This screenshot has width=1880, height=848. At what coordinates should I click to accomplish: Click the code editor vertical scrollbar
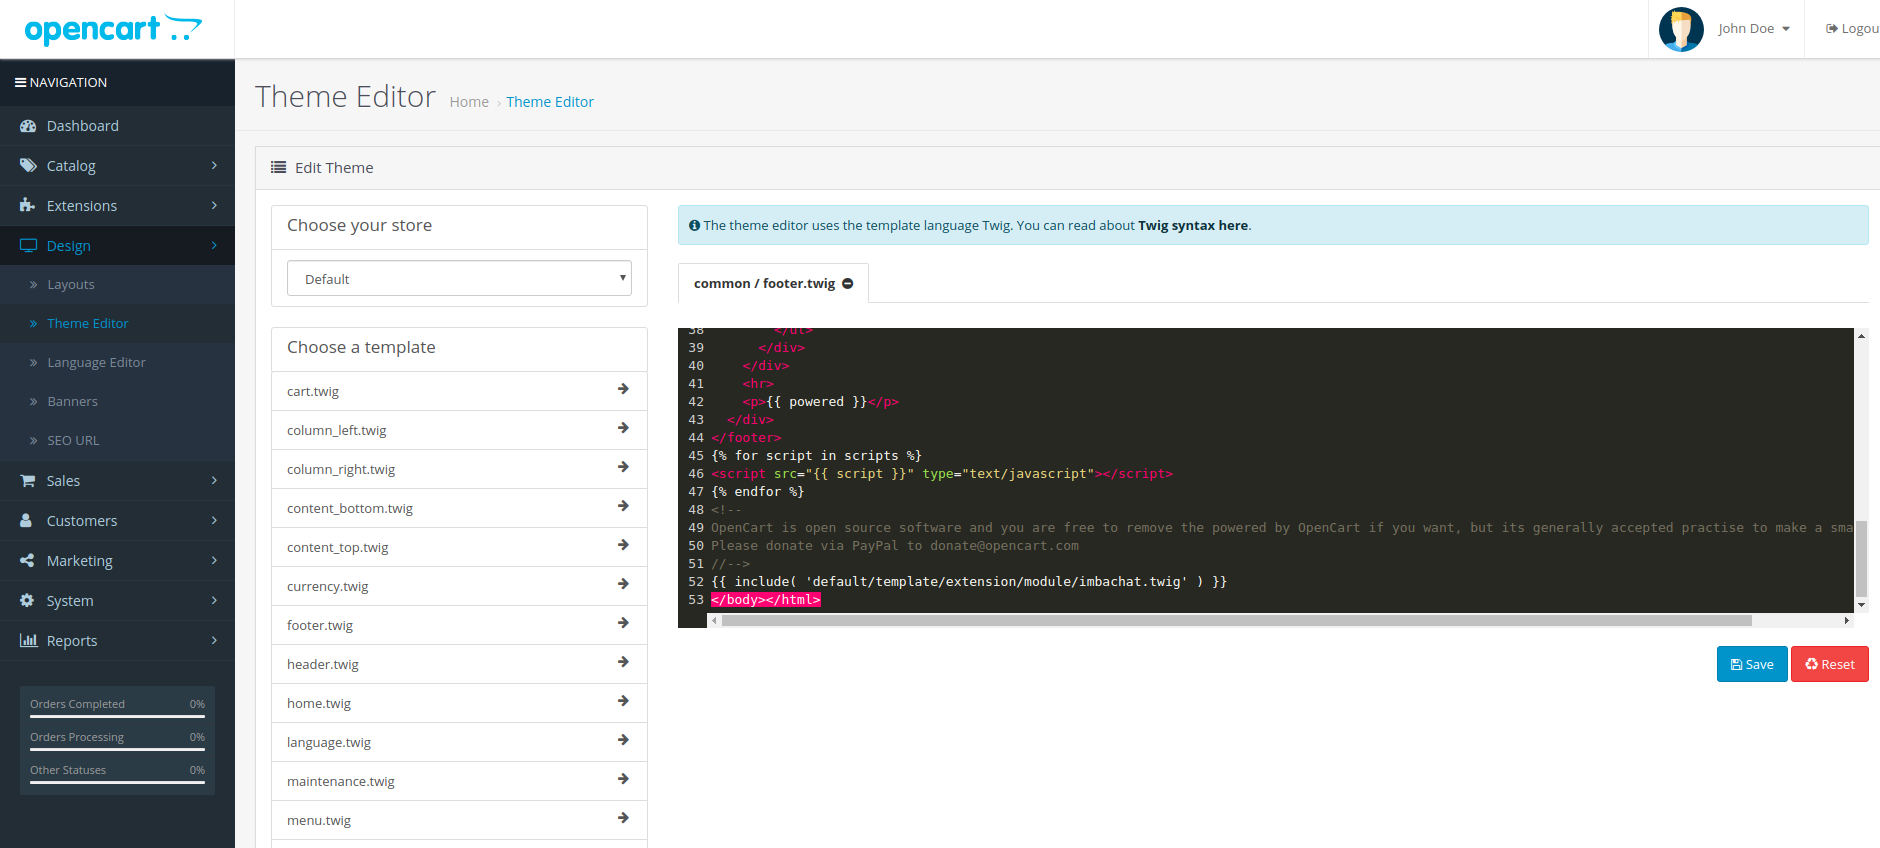[1861, 558]
